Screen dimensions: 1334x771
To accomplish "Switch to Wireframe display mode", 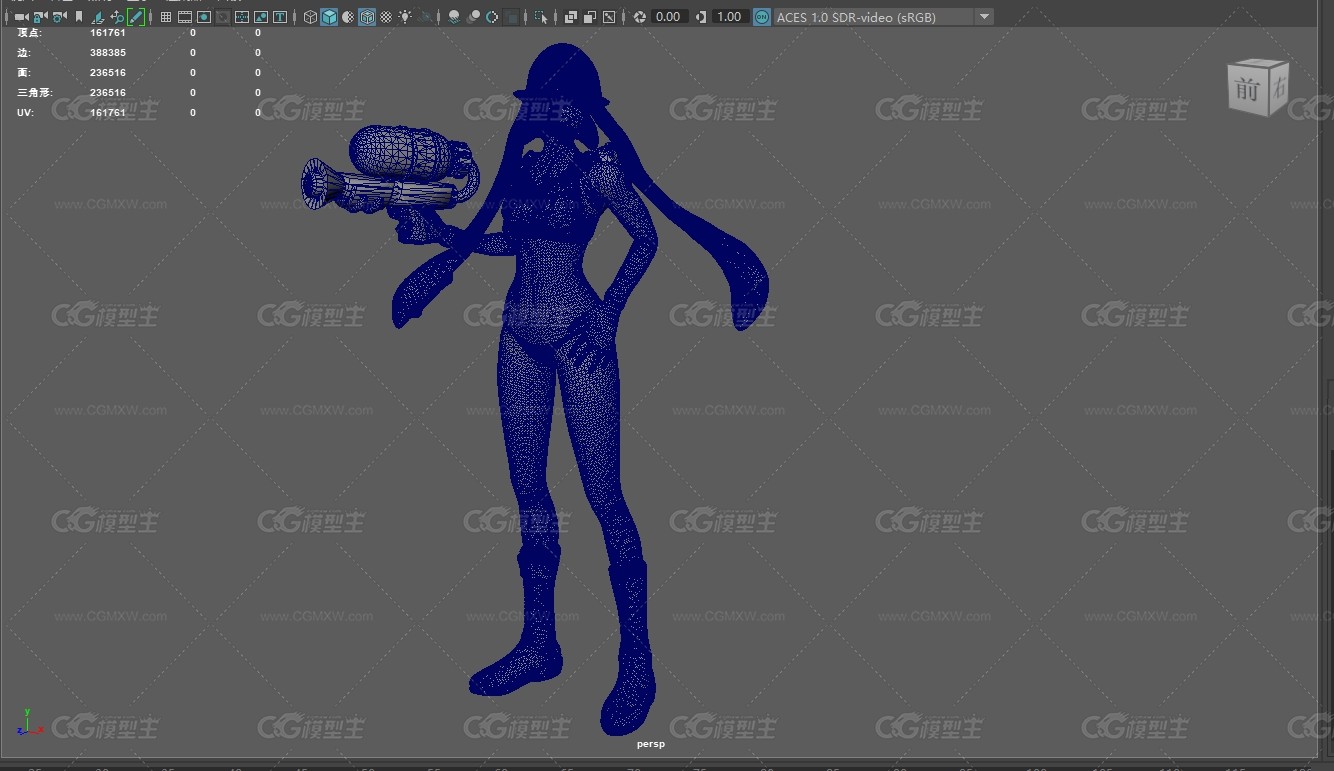I will tap(310, 17).
